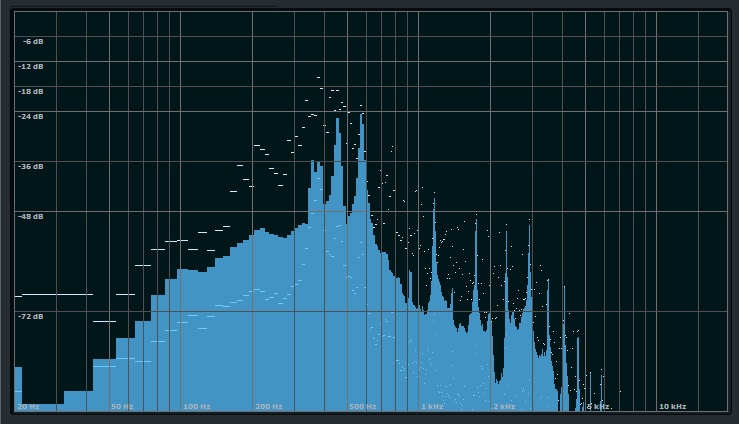Click the 50 Hz frequency label

pos(122,406)
